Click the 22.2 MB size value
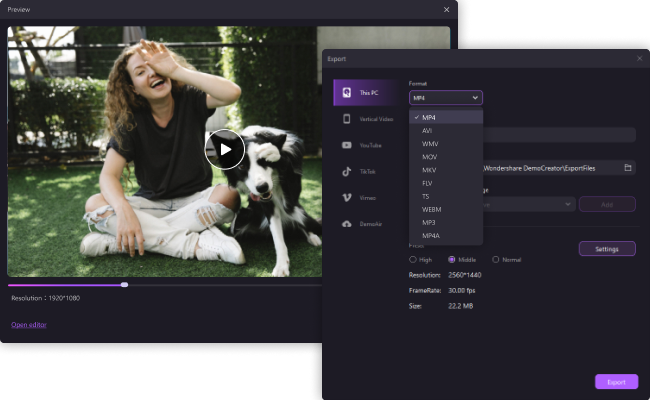The height and width of the screenshot is (400, 650). pos(461,306)
